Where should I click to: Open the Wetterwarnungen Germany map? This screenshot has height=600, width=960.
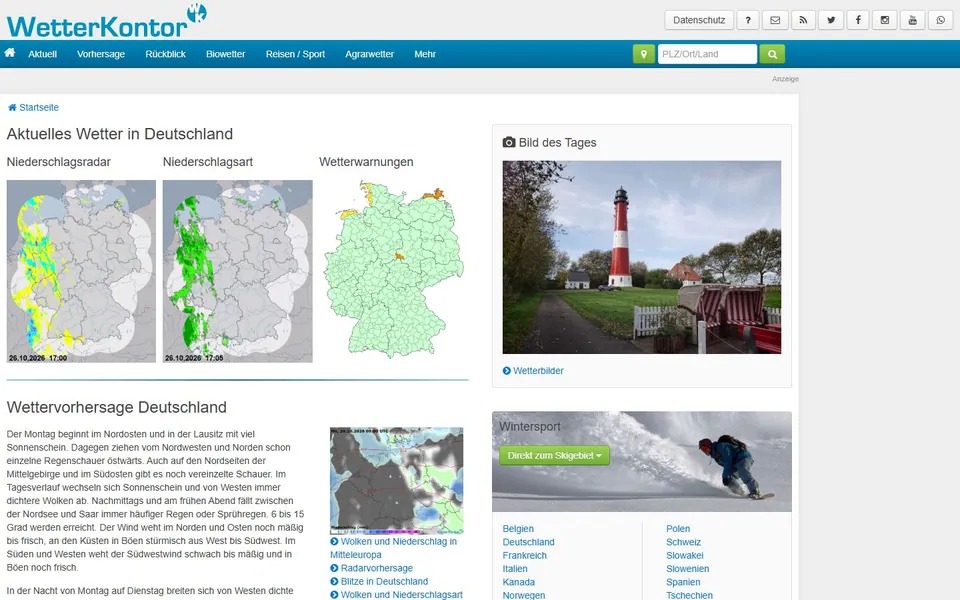pyautogui.click(x=394, y=269)
